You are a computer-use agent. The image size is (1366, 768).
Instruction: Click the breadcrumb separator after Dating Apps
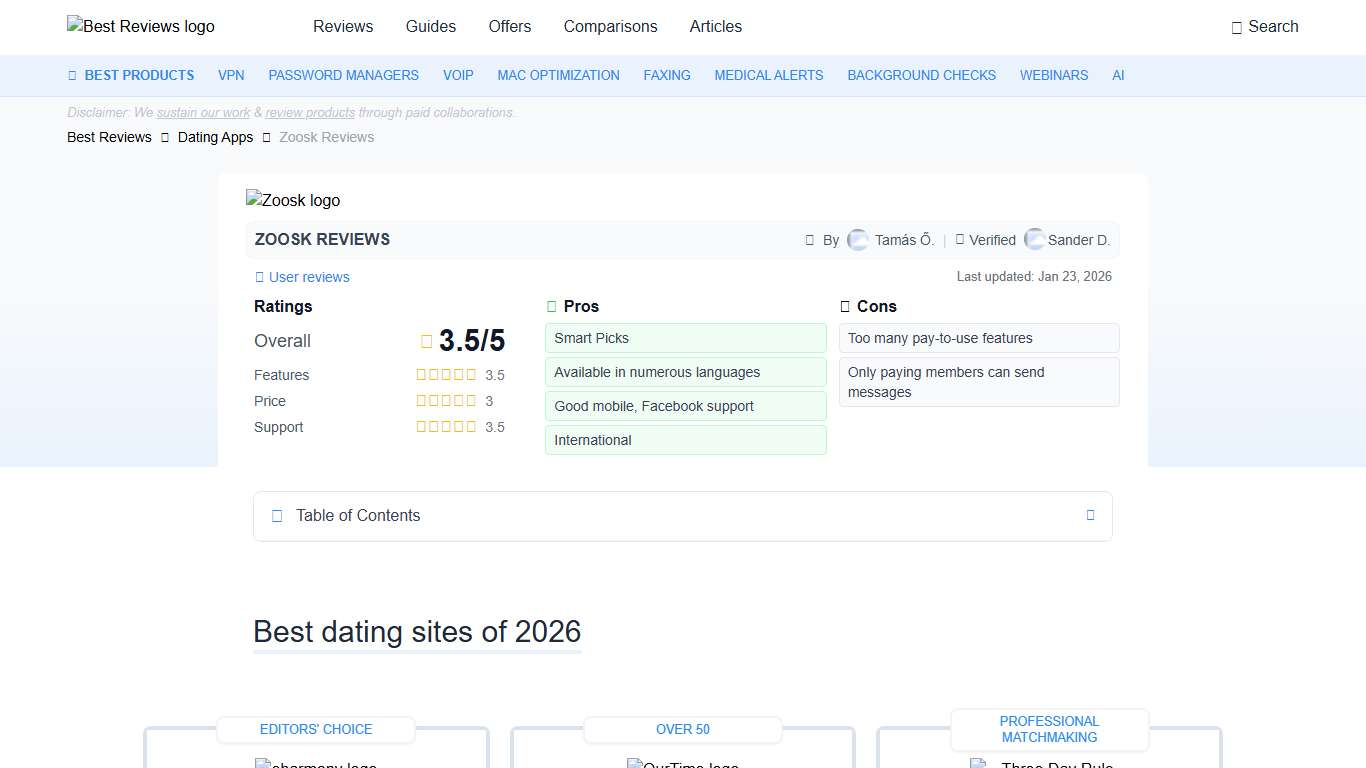coord(264,137)
